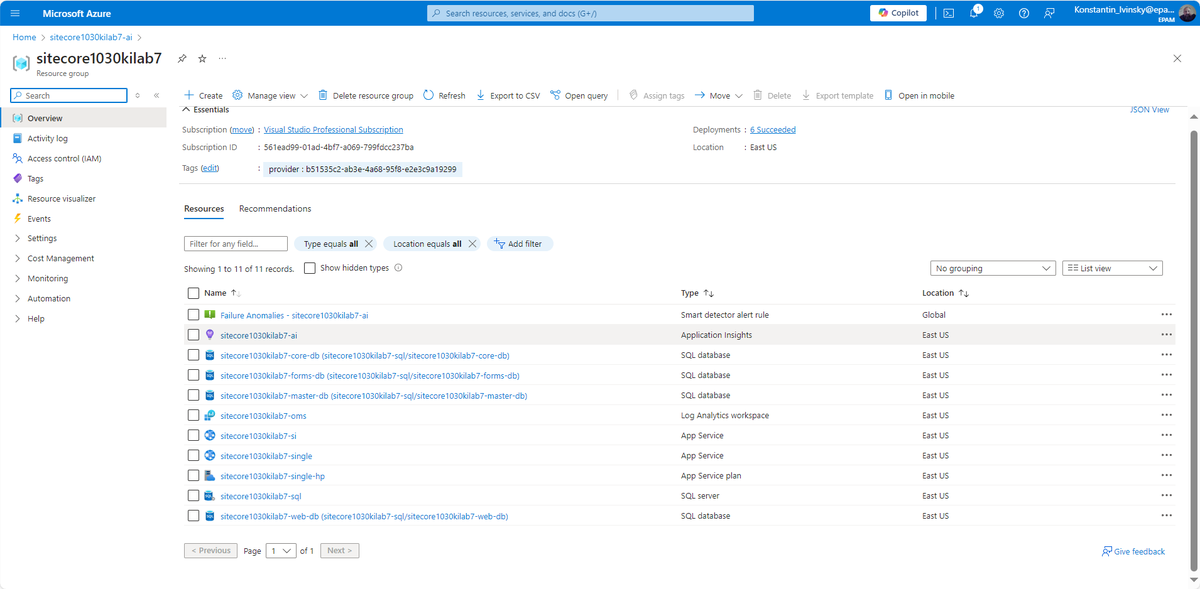The height and width of the screenshot is (589, 1200).
Task: Open the Azure portal hamburger menu
Action: click(14, 12)
